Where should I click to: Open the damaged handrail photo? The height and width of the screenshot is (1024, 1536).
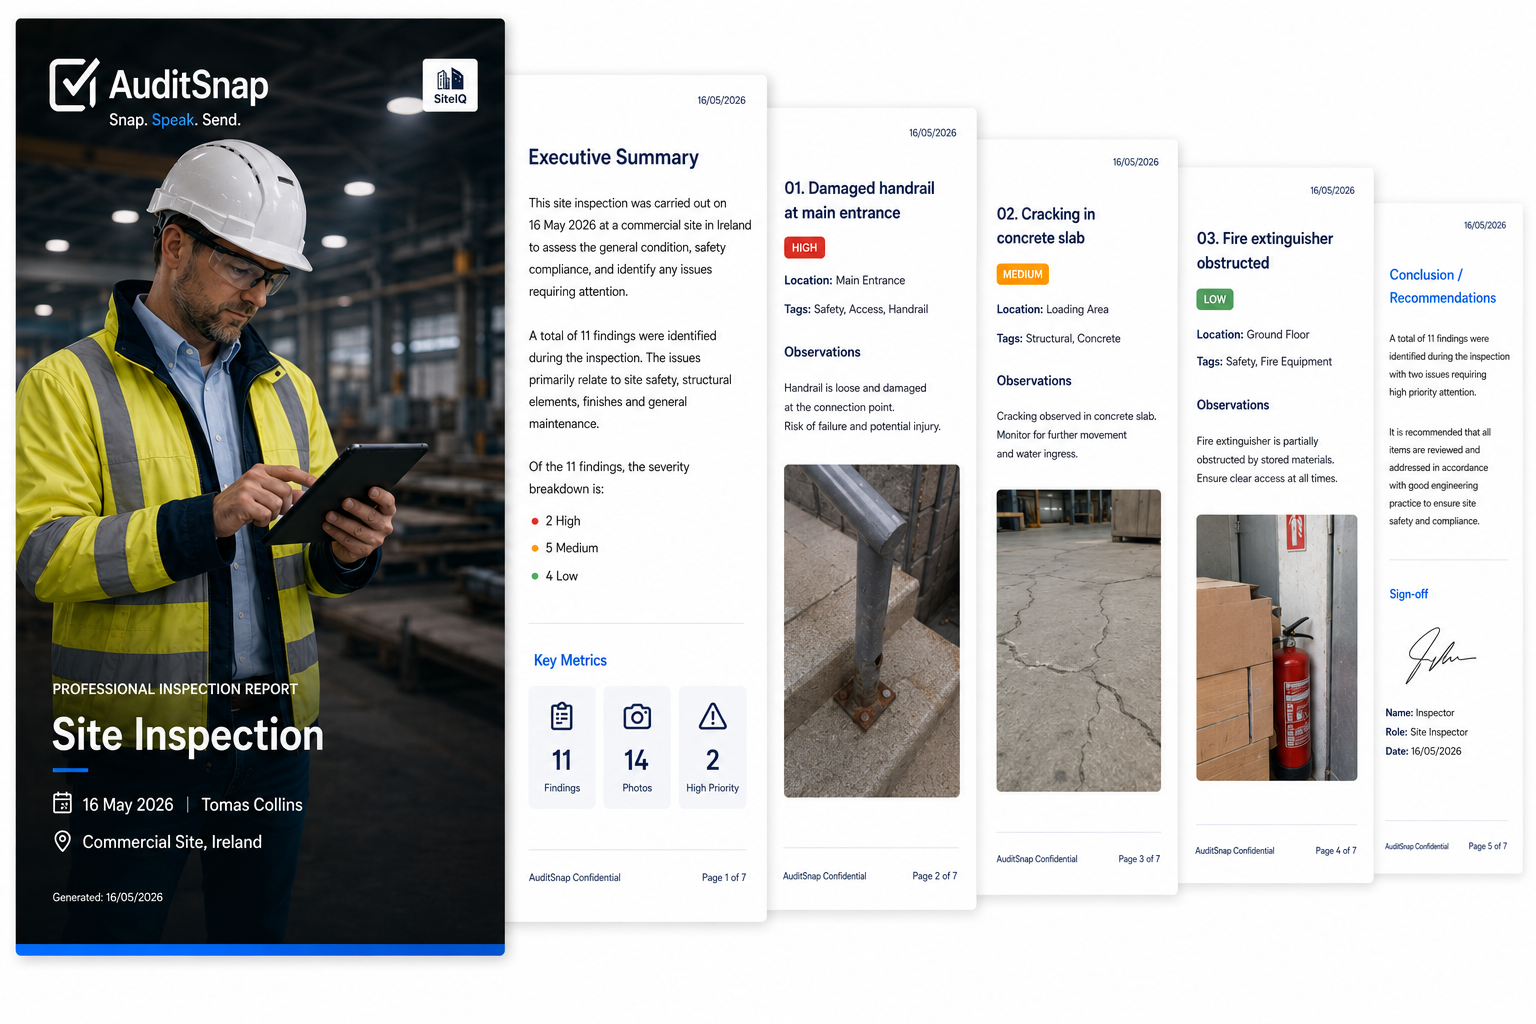[x=872, y=631]
